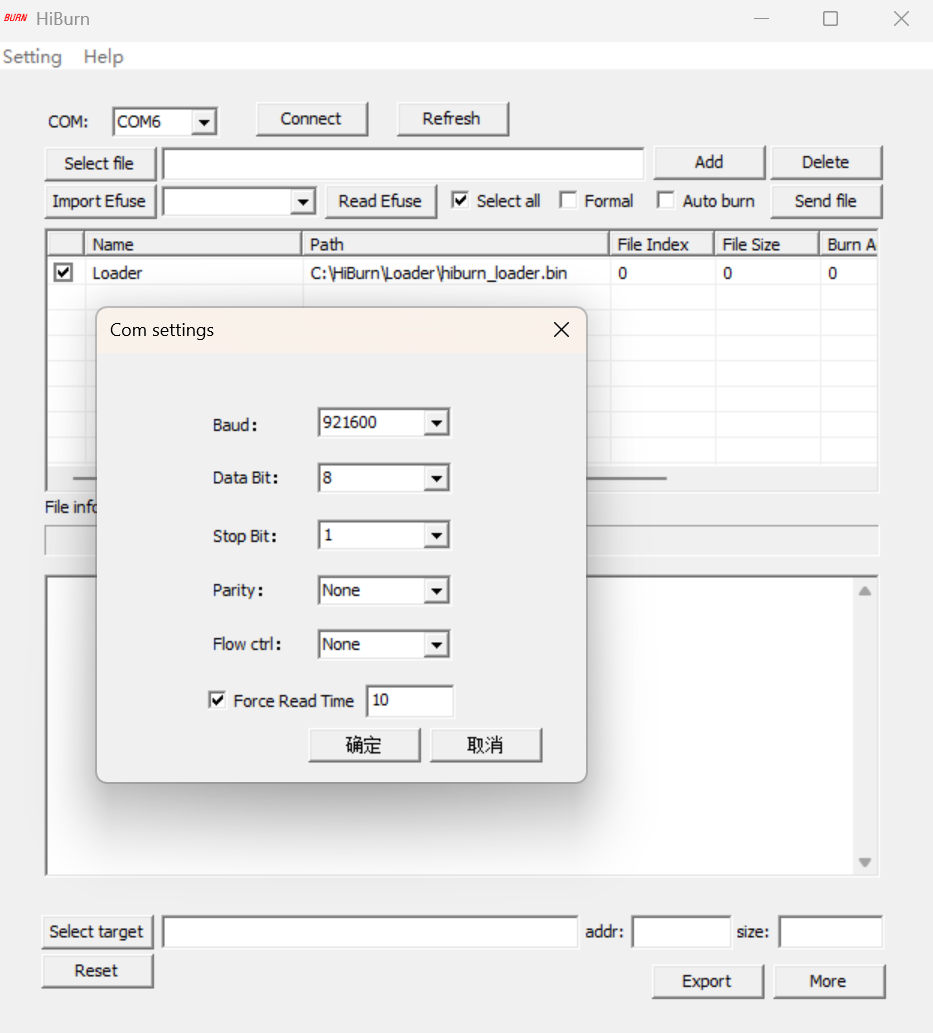Select the Loader name cell
This screenshot has height=1033, width=933.
click(193, 273)
